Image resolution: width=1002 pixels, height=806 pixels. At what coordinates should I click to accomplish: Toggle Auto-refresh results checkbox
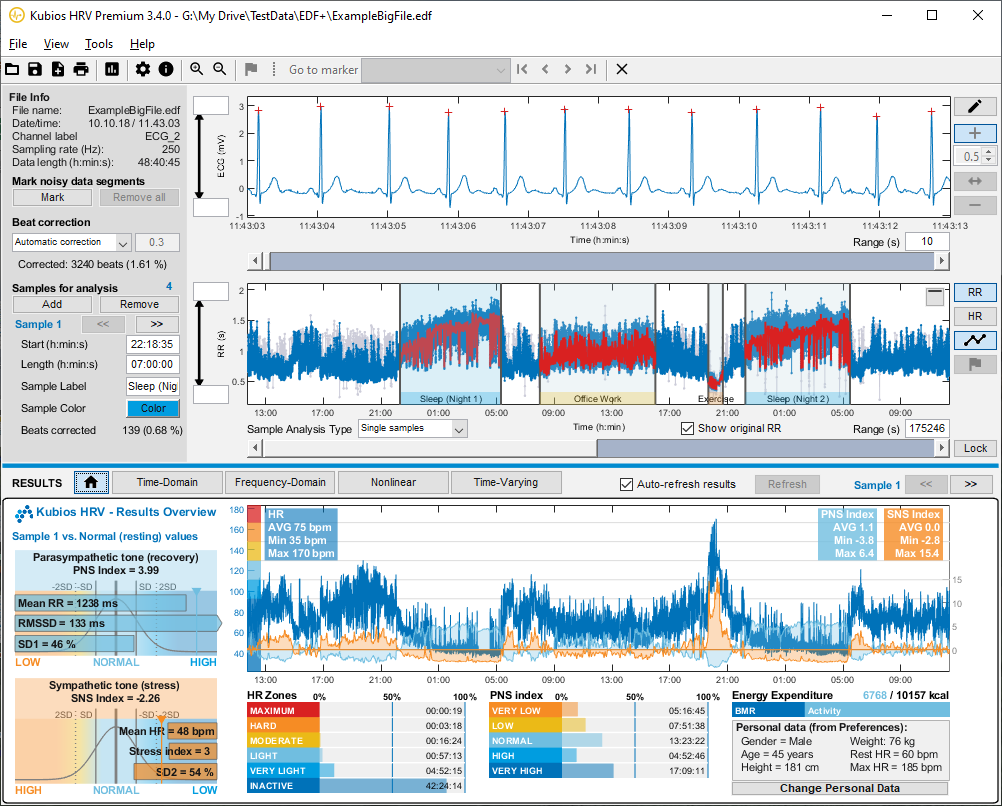[626, 484]
